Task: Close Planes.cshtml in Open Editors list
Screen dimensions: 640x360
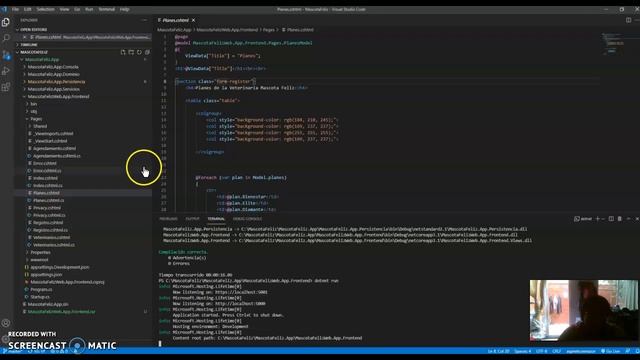Action: [24, 37]
